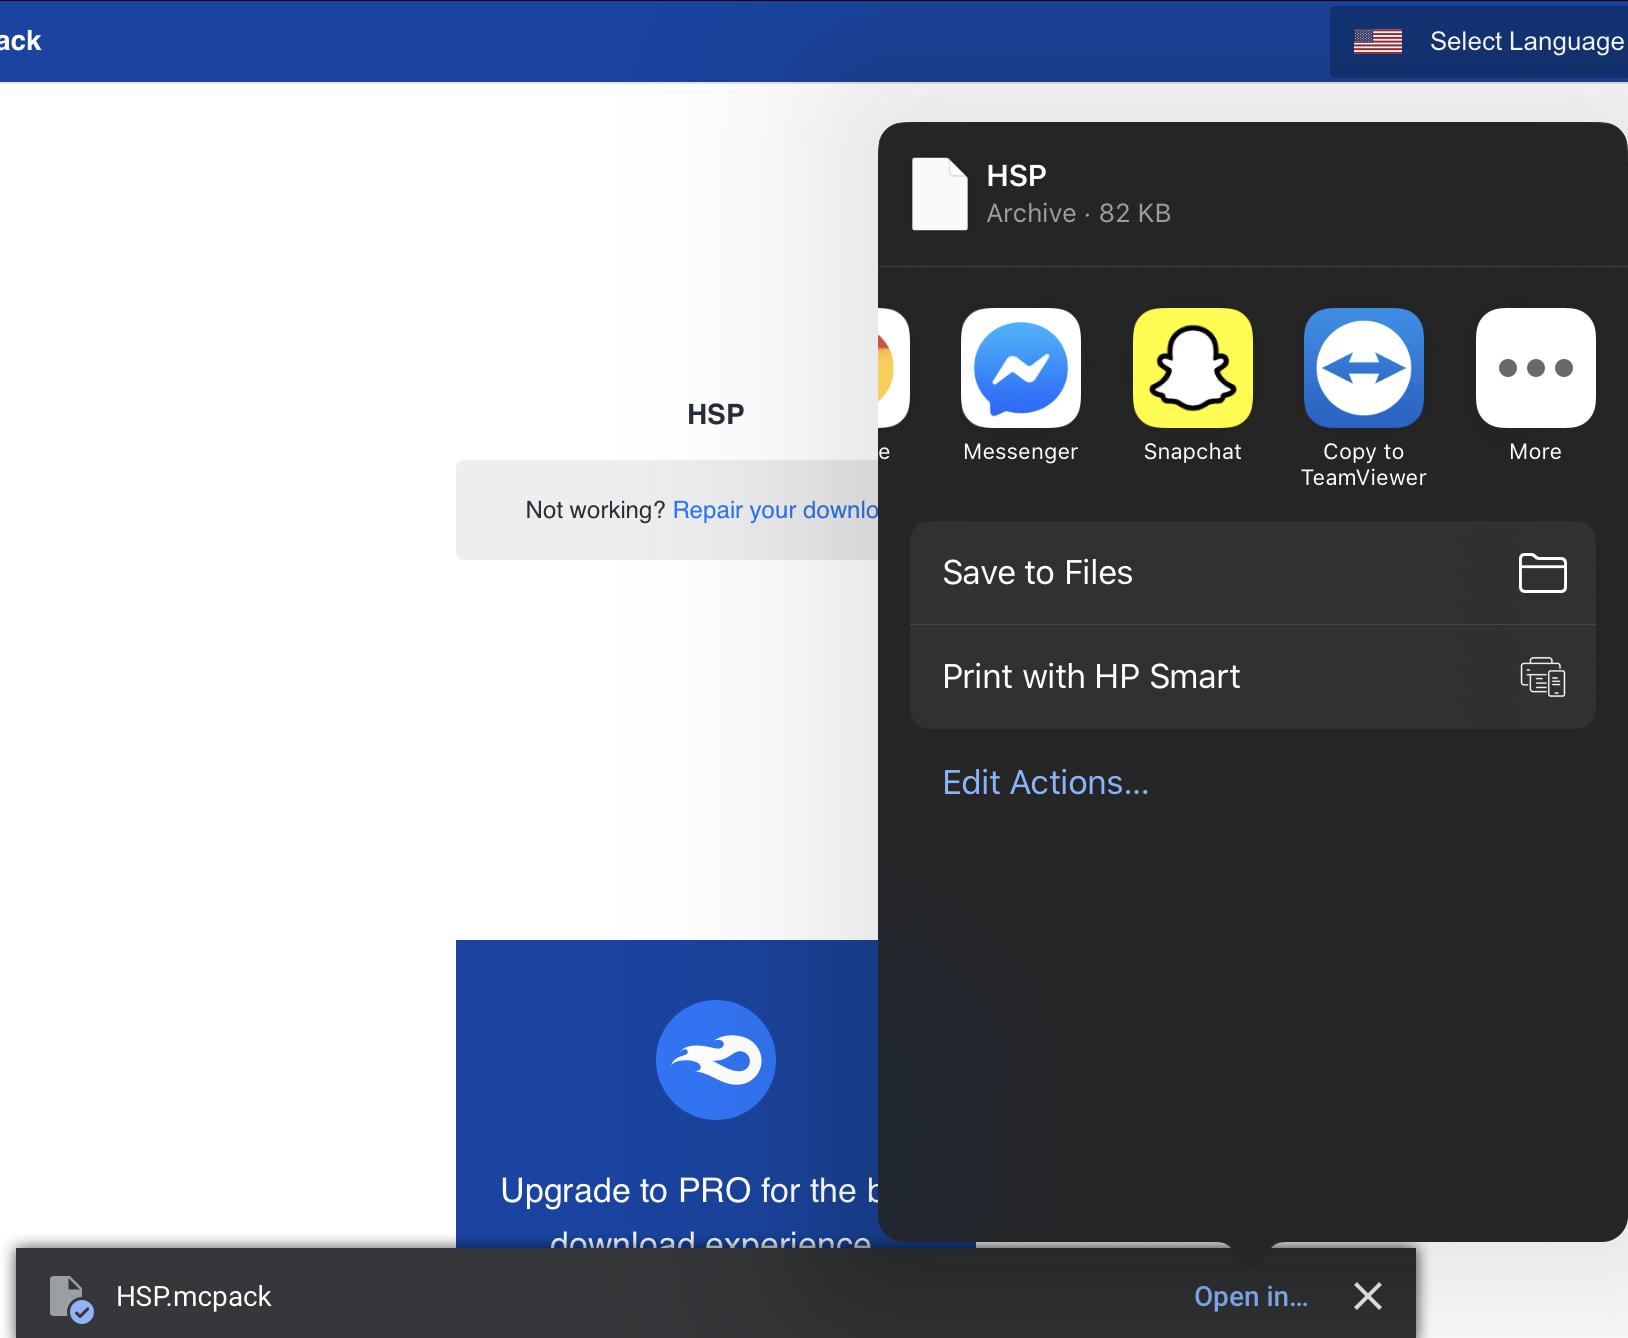Dismiss the HSP.mcpack download bar
Viewport: 1628px width, 1338px height.
1368,1296
